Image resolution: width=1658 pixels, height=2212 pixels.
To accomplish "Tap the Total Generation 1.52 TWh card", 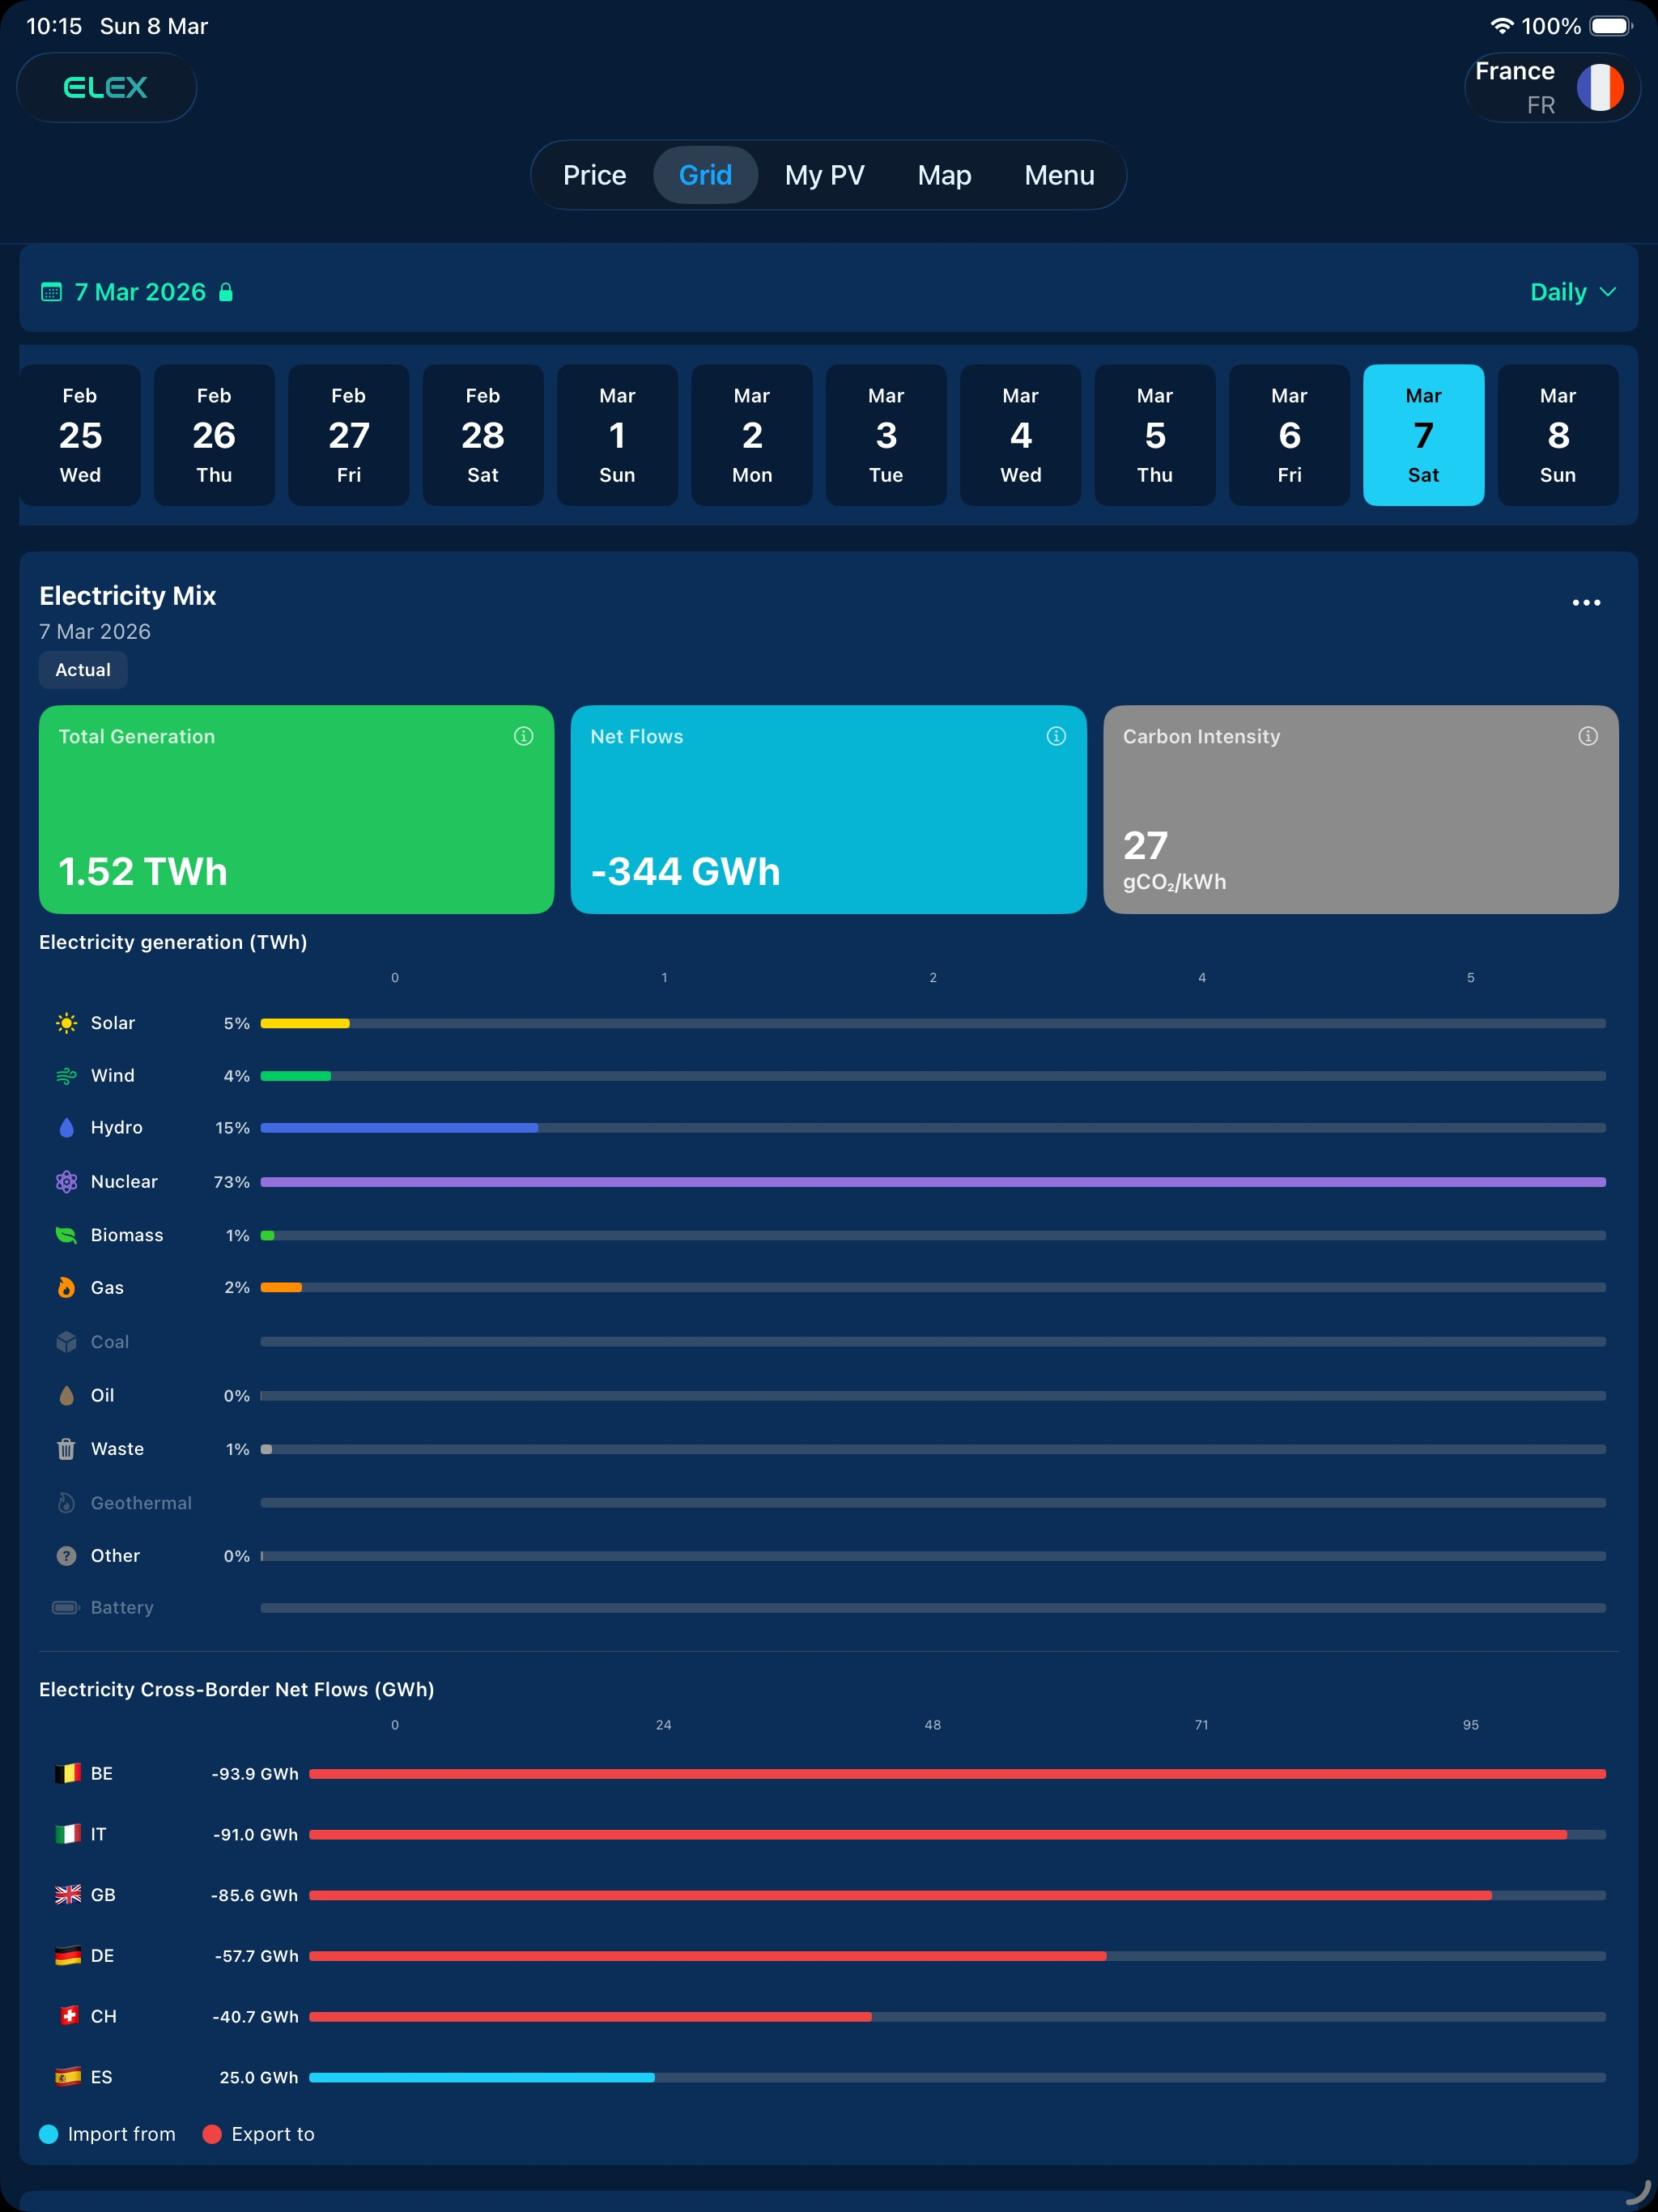I will (296, 810).
